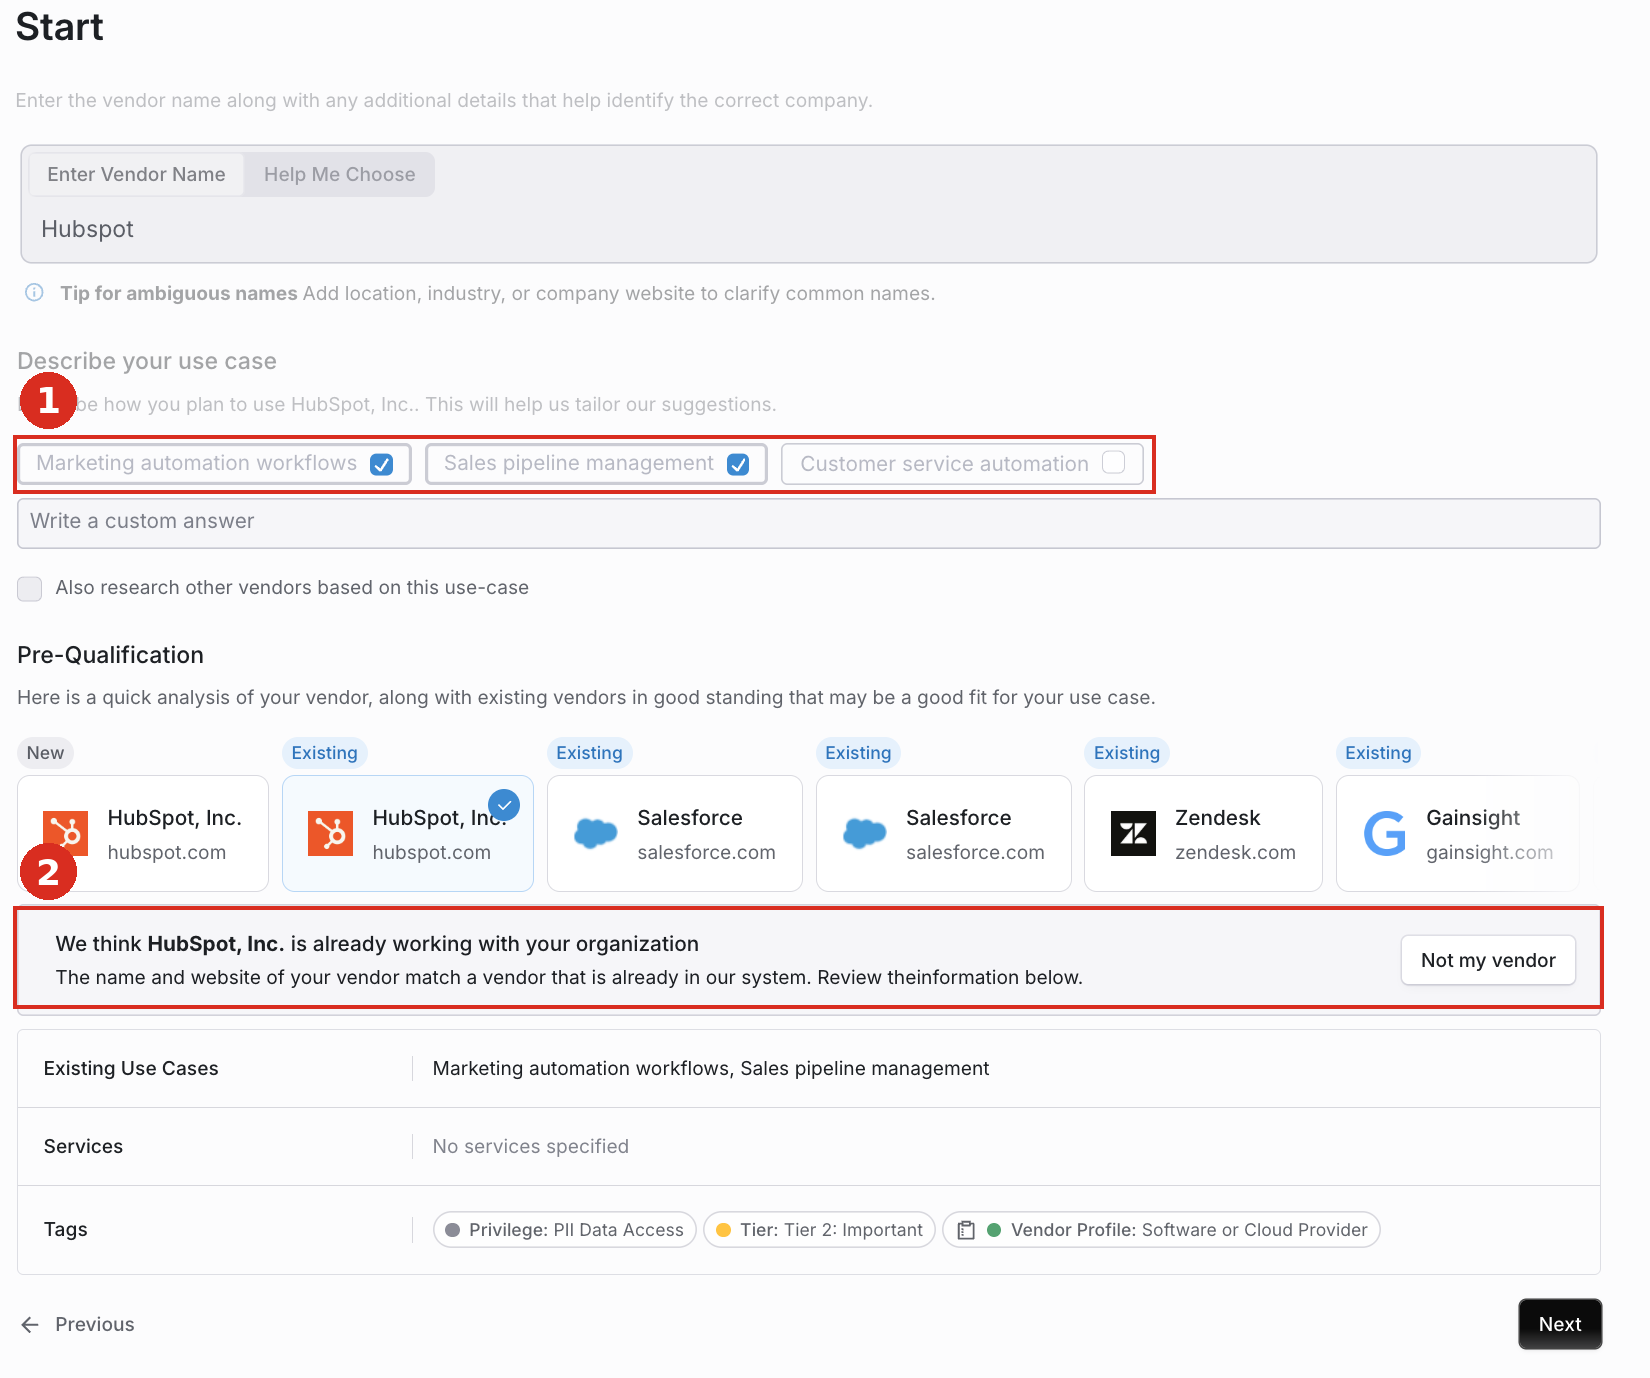Click the New badge above the first card
1650x1378 pixels.
[45, 753]
